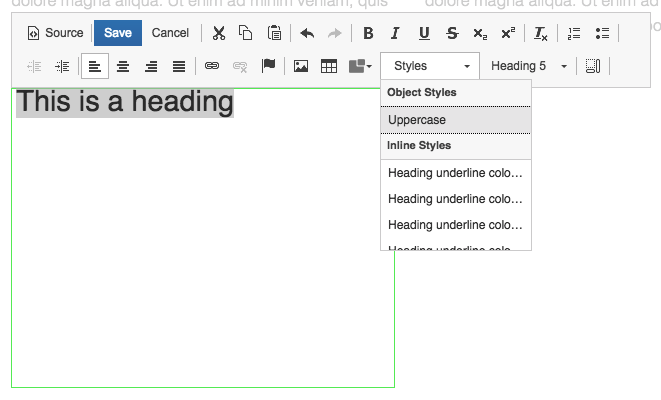The height and width of the screenshot is (400, 661).
Task: Increase the indent
Action: pos(62,66)
